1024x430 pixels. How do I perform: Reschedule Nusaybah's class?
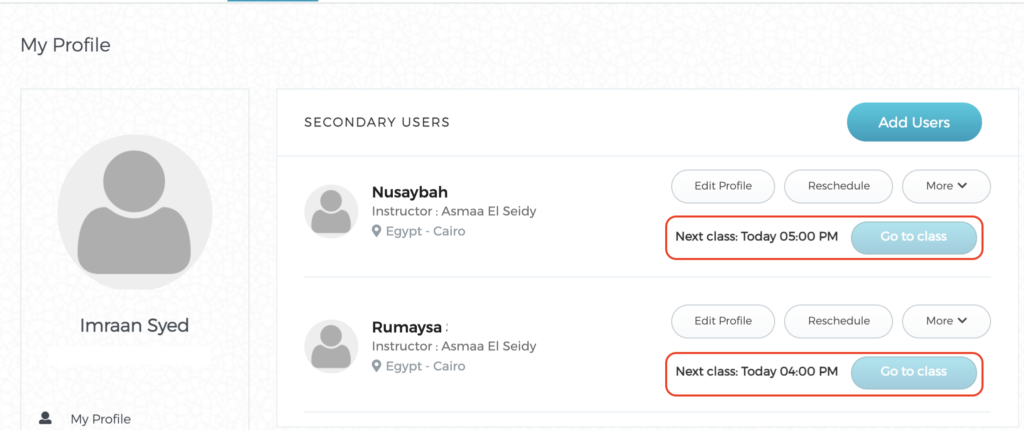(839, 186)
